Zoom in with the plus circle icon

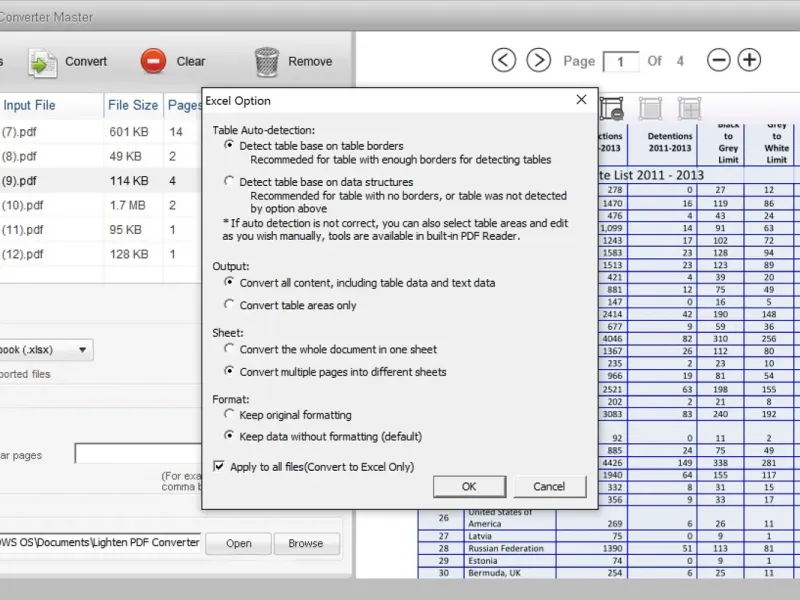(749, 60)
